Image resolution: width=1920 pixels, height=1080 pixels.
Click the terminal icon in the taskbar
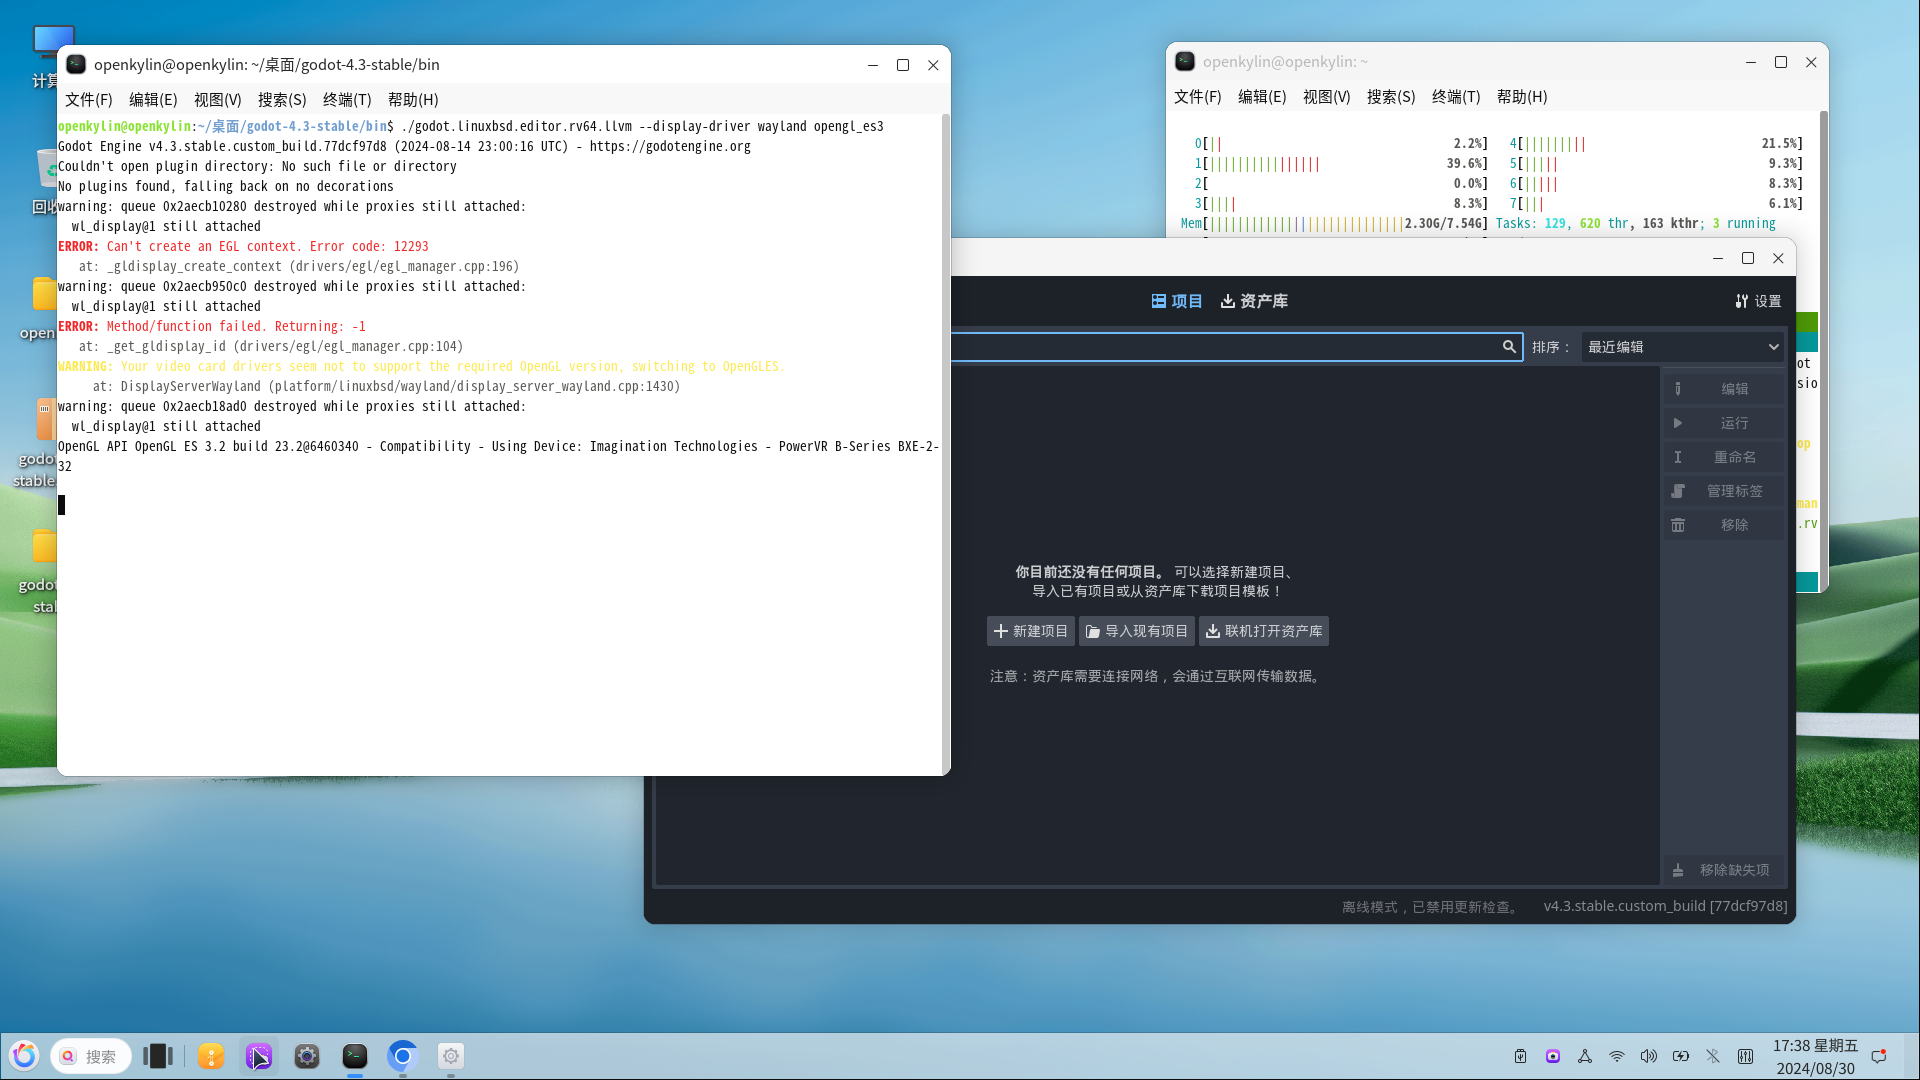(355, 1056)
